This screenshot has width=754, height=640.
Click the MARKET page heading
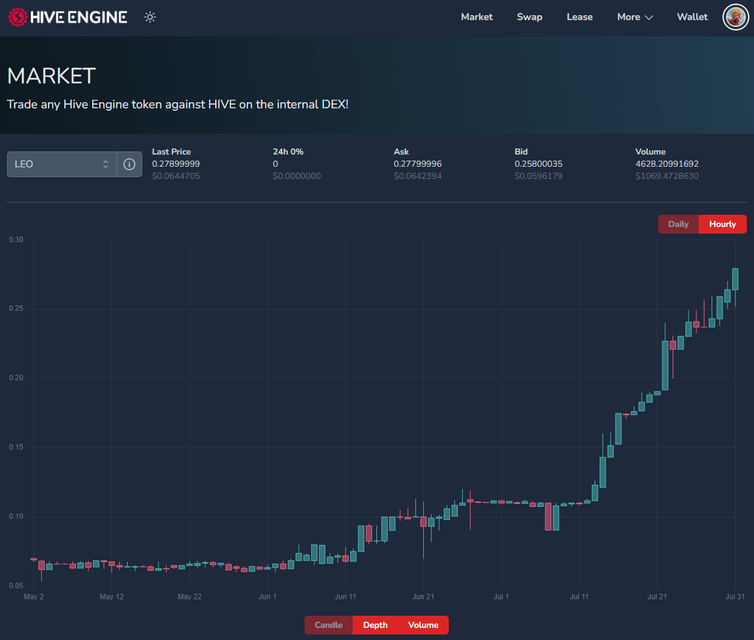pos(52,76)
